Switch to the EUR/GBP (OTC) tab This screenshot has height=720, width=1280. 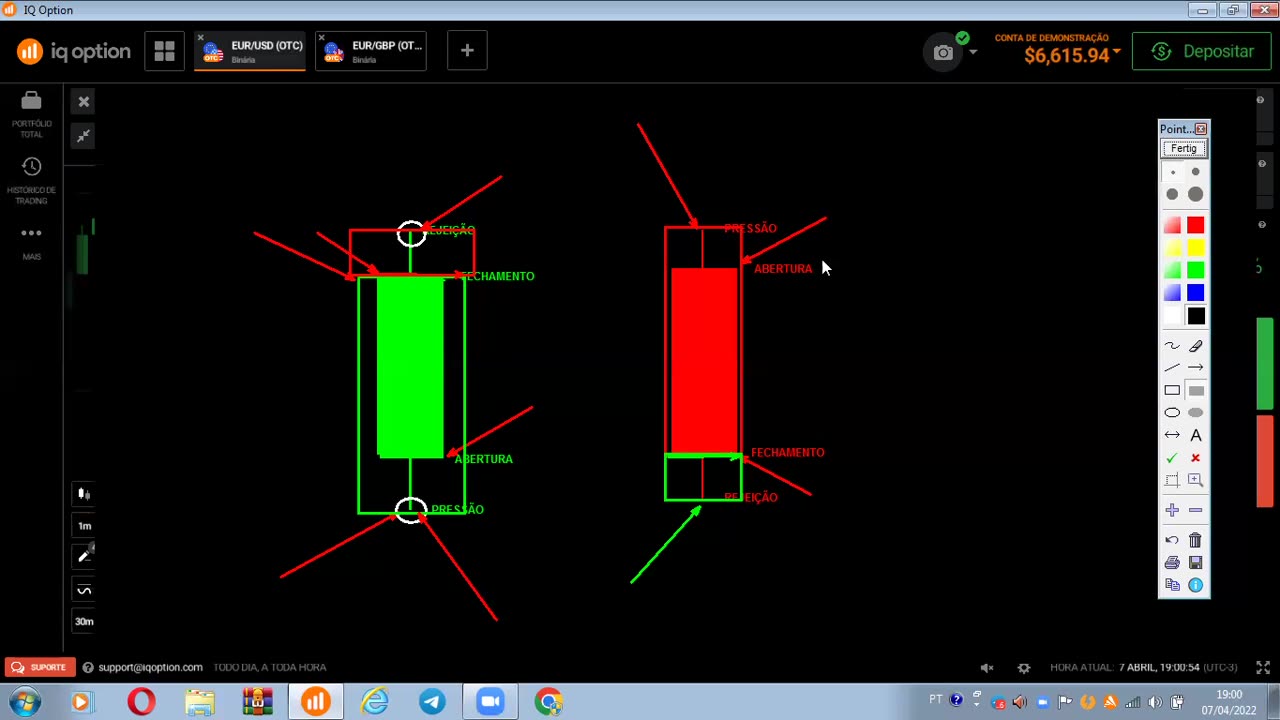[371, 51]
